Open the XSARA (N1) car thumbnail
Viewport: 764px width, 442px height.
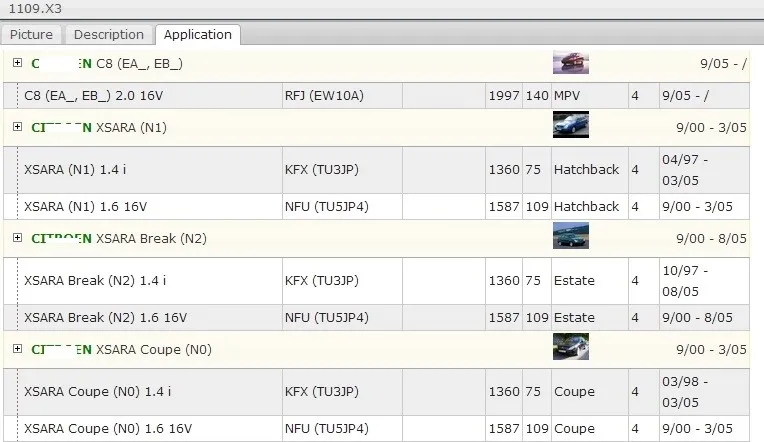571,125
